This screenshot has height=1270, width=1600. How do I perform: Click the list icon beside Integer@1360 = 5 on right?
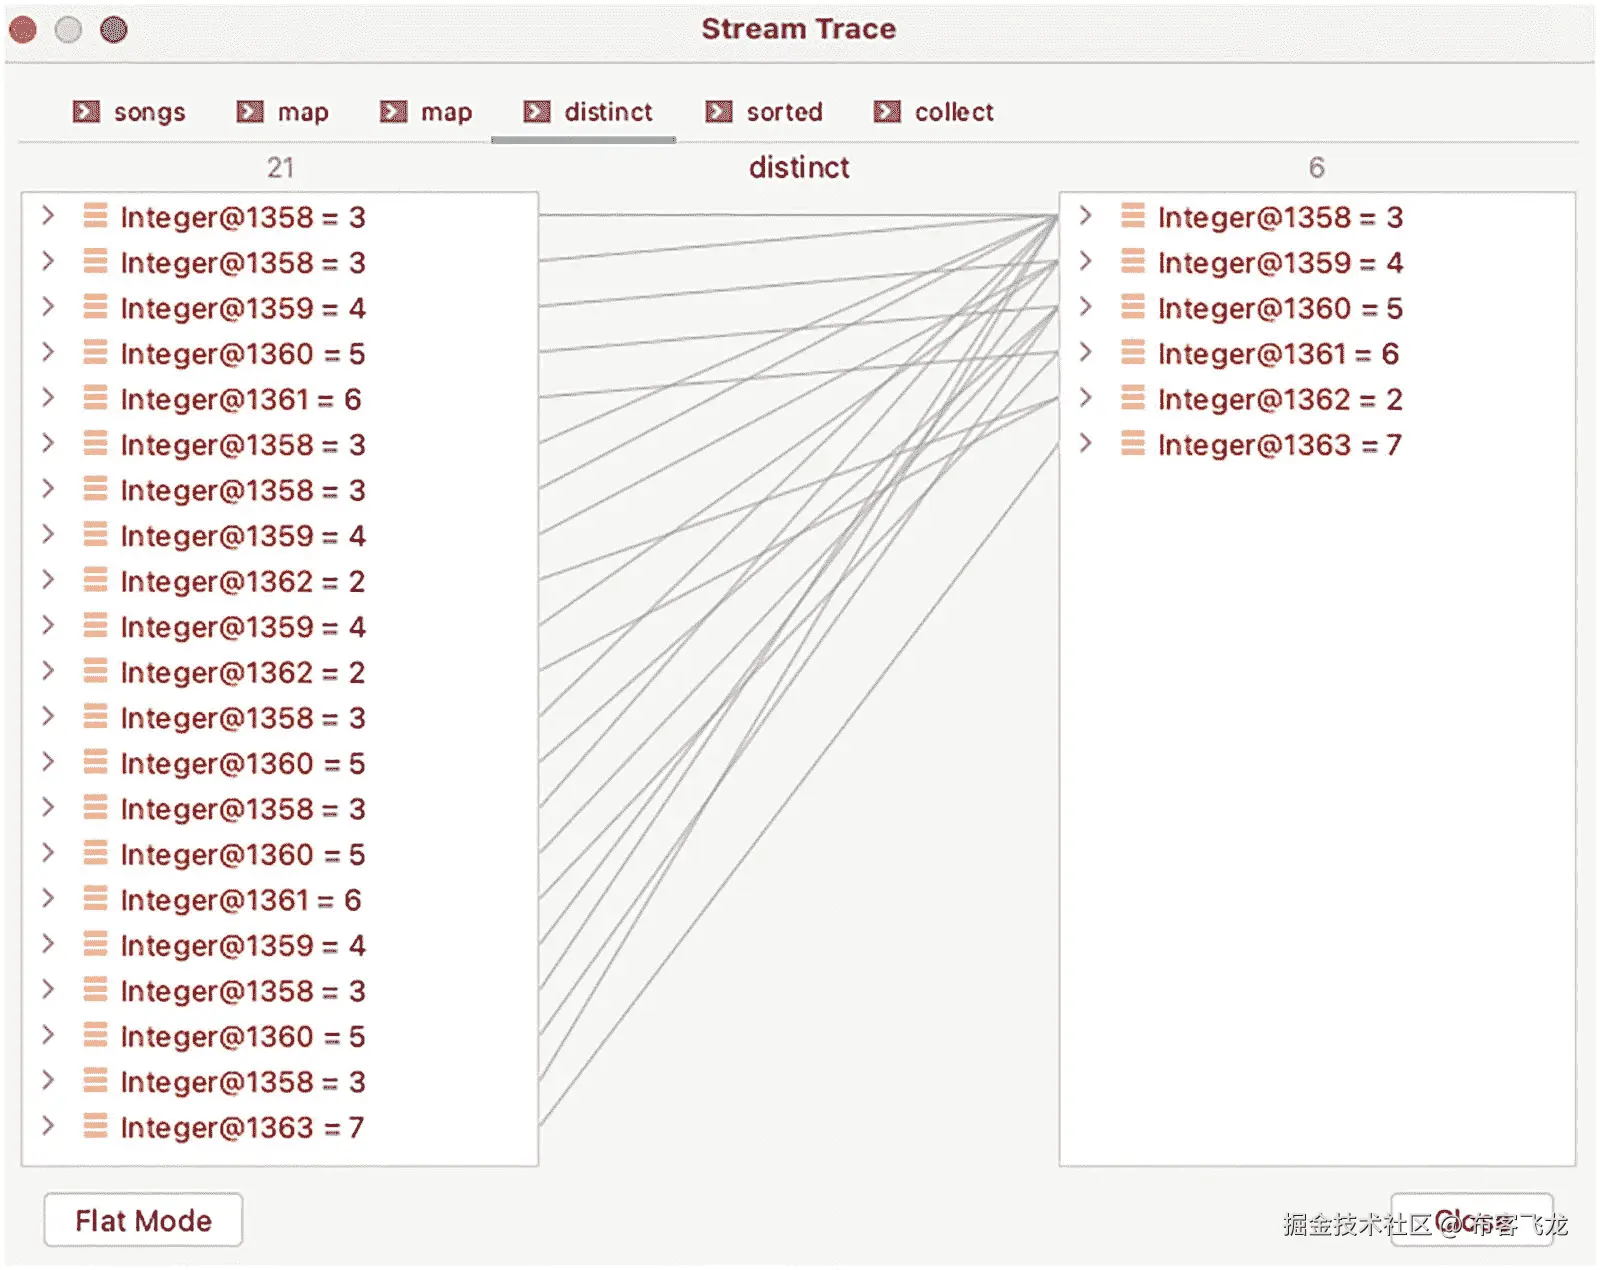tap(1132, 308)
